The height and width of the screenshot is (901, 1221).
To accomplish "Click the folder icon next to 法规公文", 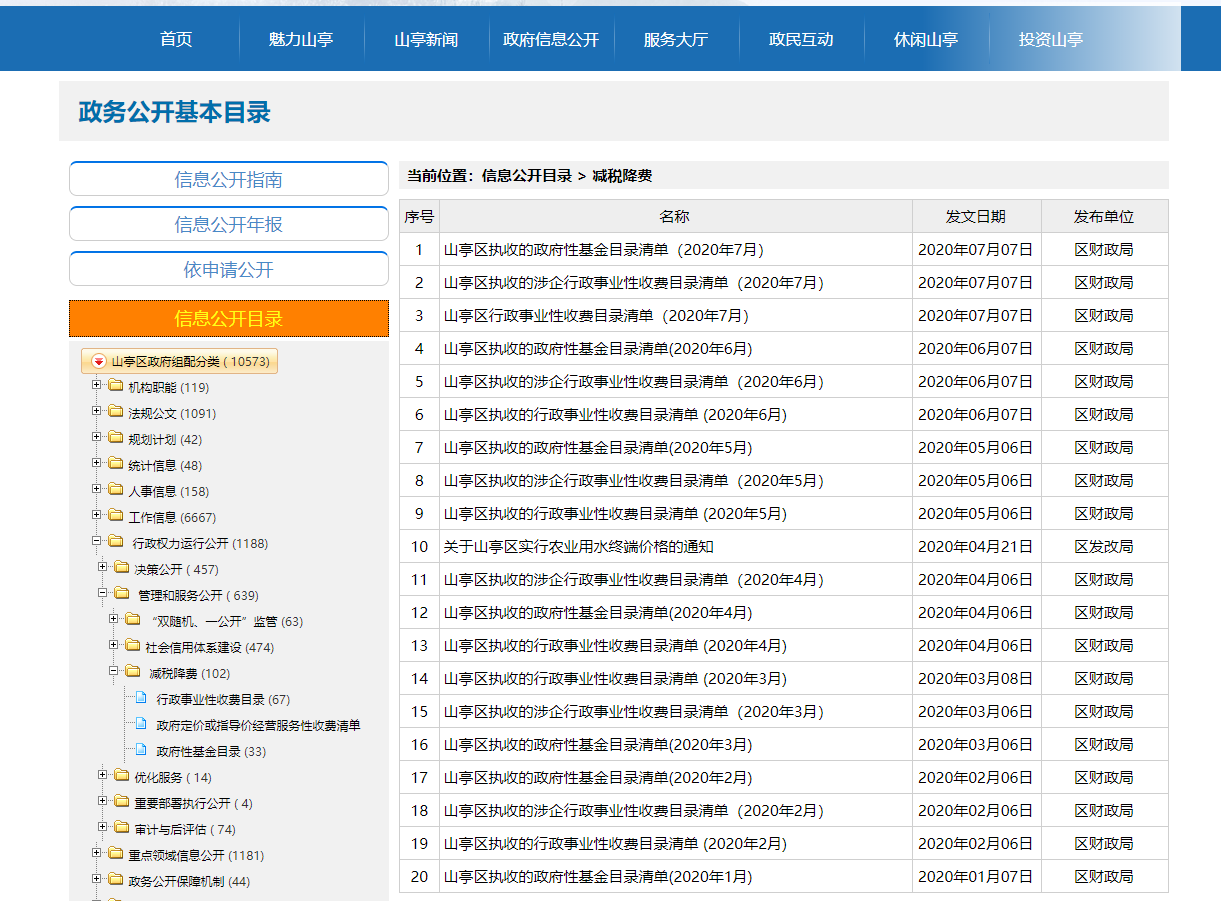I will (x=115, y=412).
